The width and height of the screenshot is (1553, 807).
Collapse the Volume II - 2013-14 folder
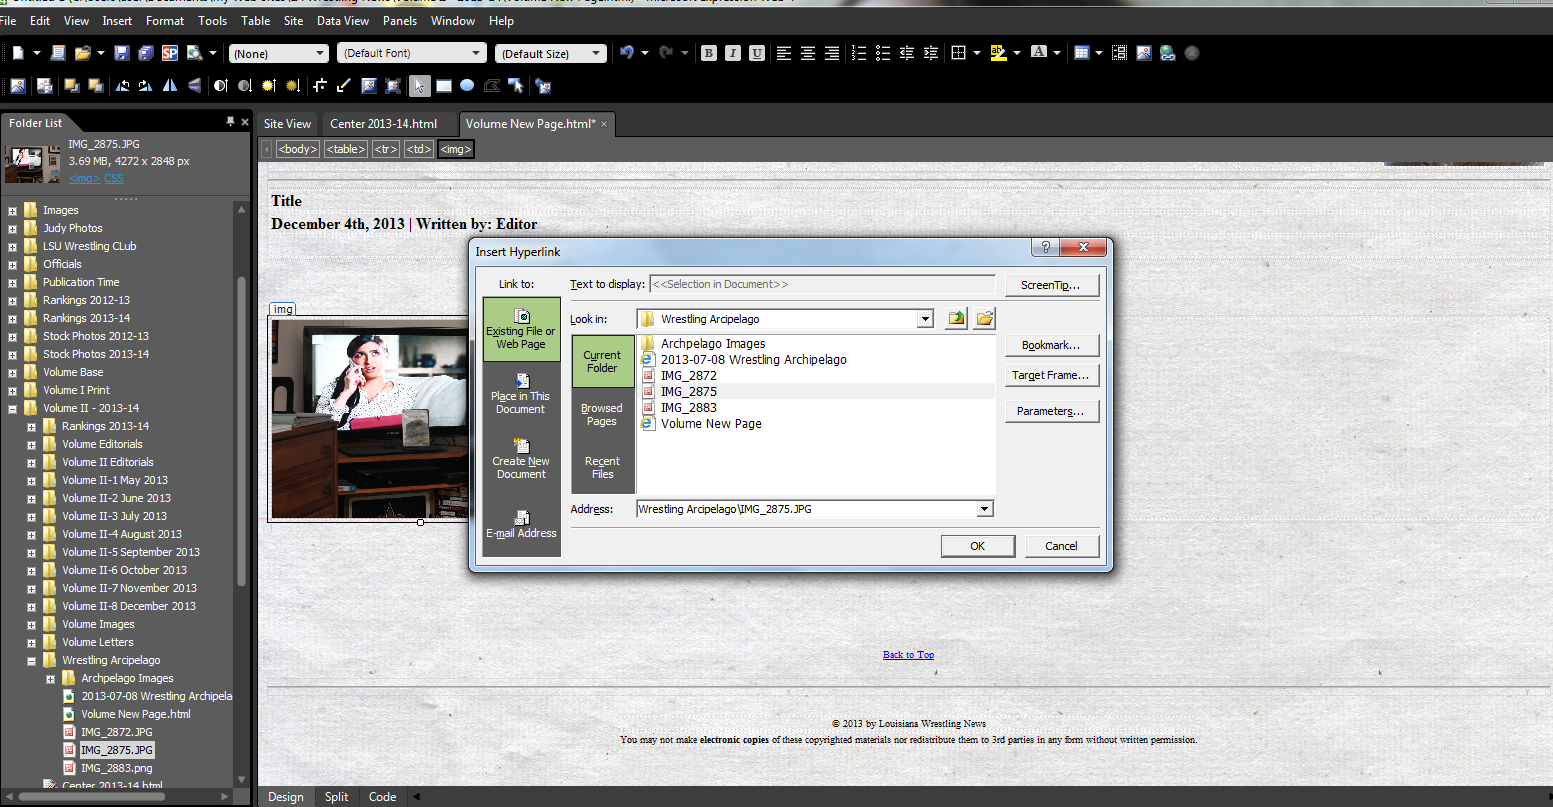[13, 408]
